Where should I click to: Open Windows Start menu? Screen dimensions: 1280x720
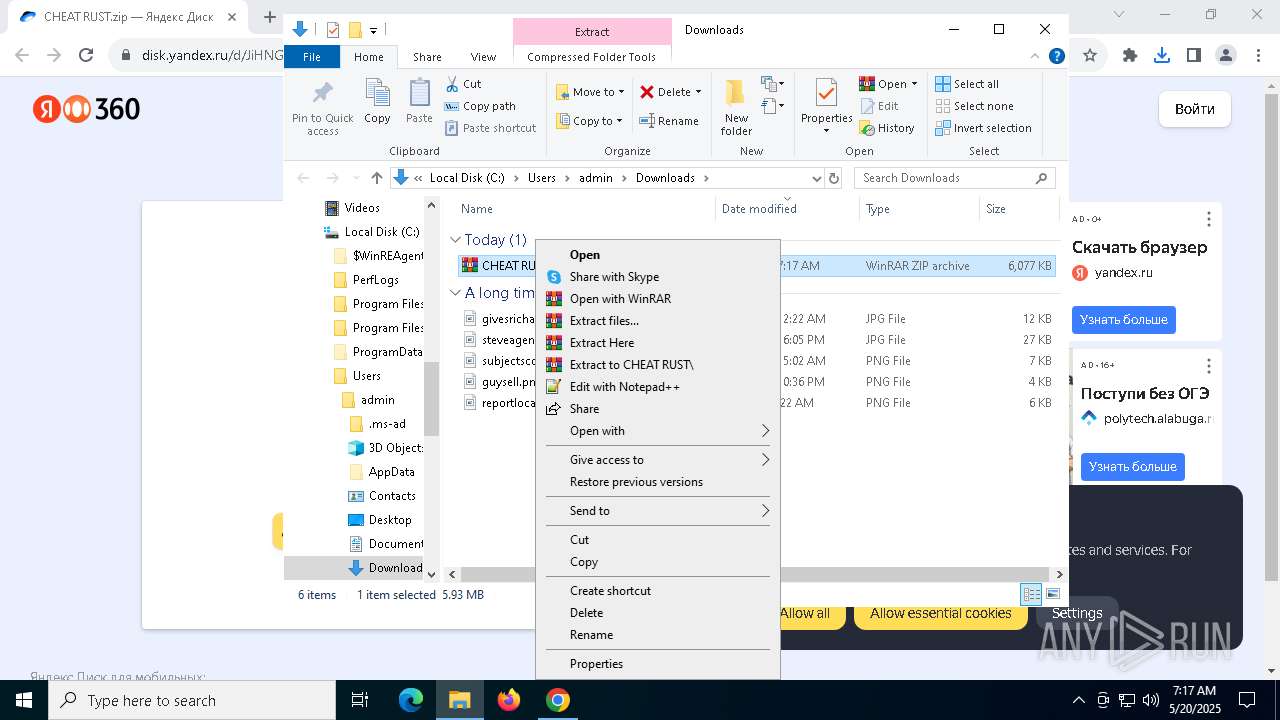[24, 700]
